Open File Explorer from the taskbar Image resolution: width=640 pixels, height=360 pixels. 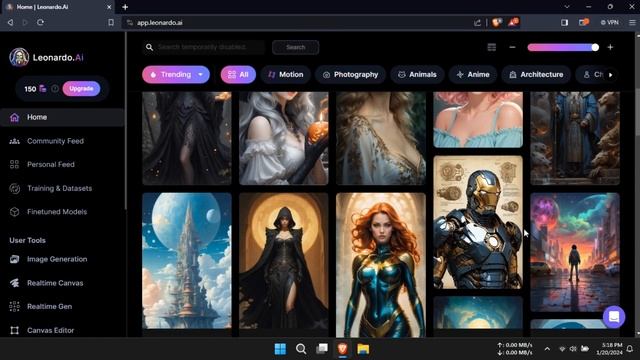(363, 349)
